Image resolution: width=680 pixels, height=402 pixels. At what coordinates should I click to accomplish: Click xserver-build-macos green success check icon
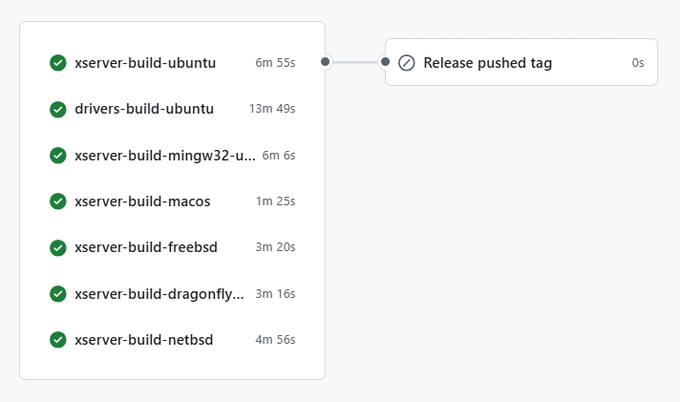(x=58, y=201)
